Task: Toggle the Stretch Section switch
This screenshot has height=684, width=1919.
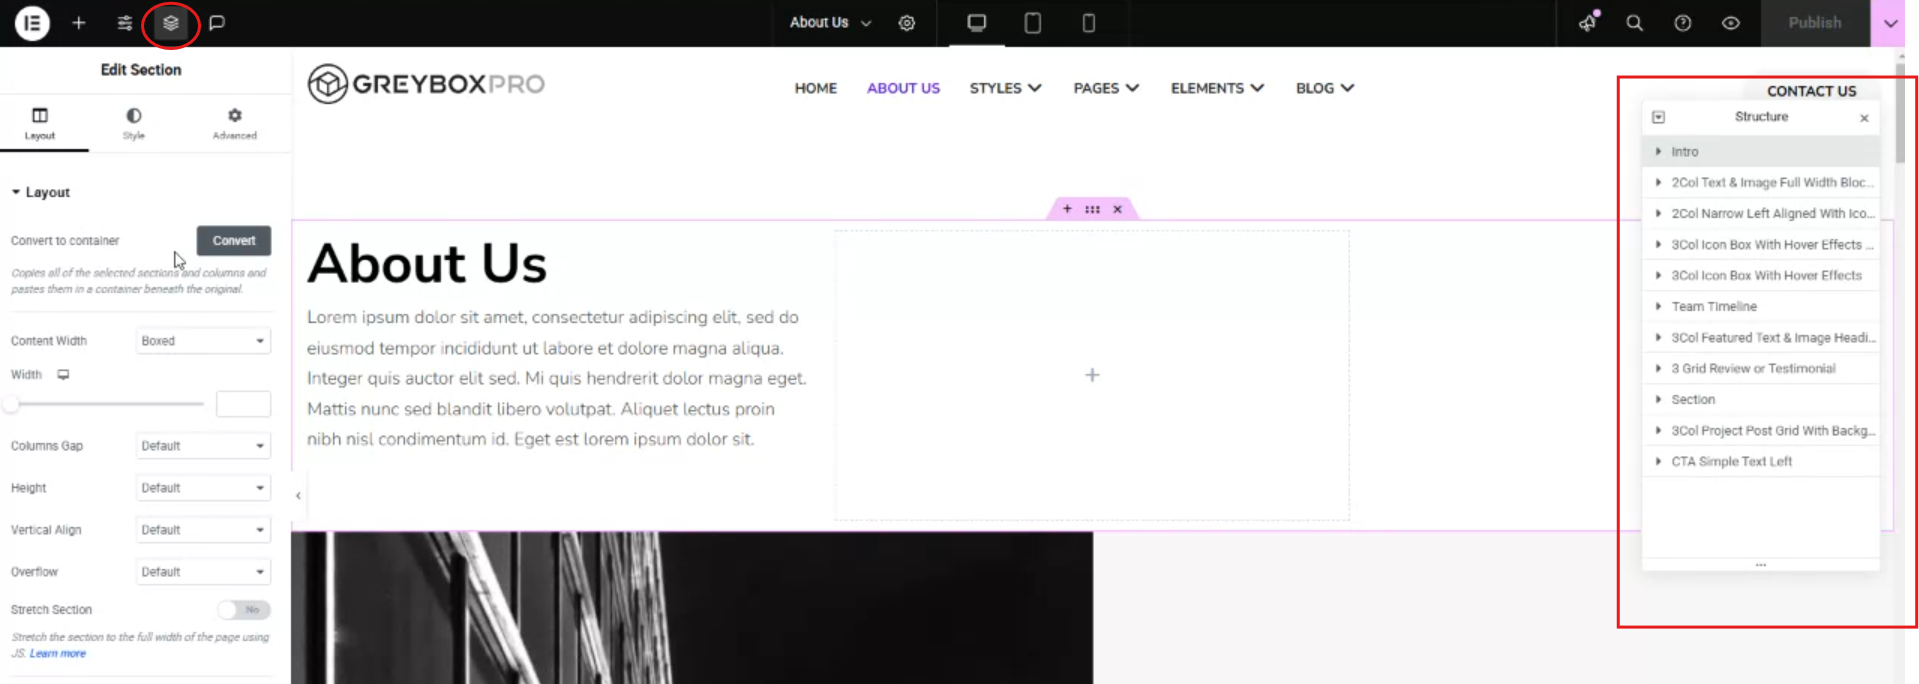Action: pos(244,610)
